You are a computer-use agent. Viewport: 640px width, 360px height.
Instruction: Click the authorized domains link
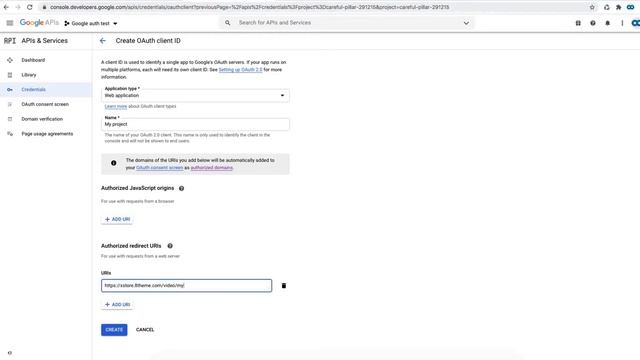(x=212, y=168)
